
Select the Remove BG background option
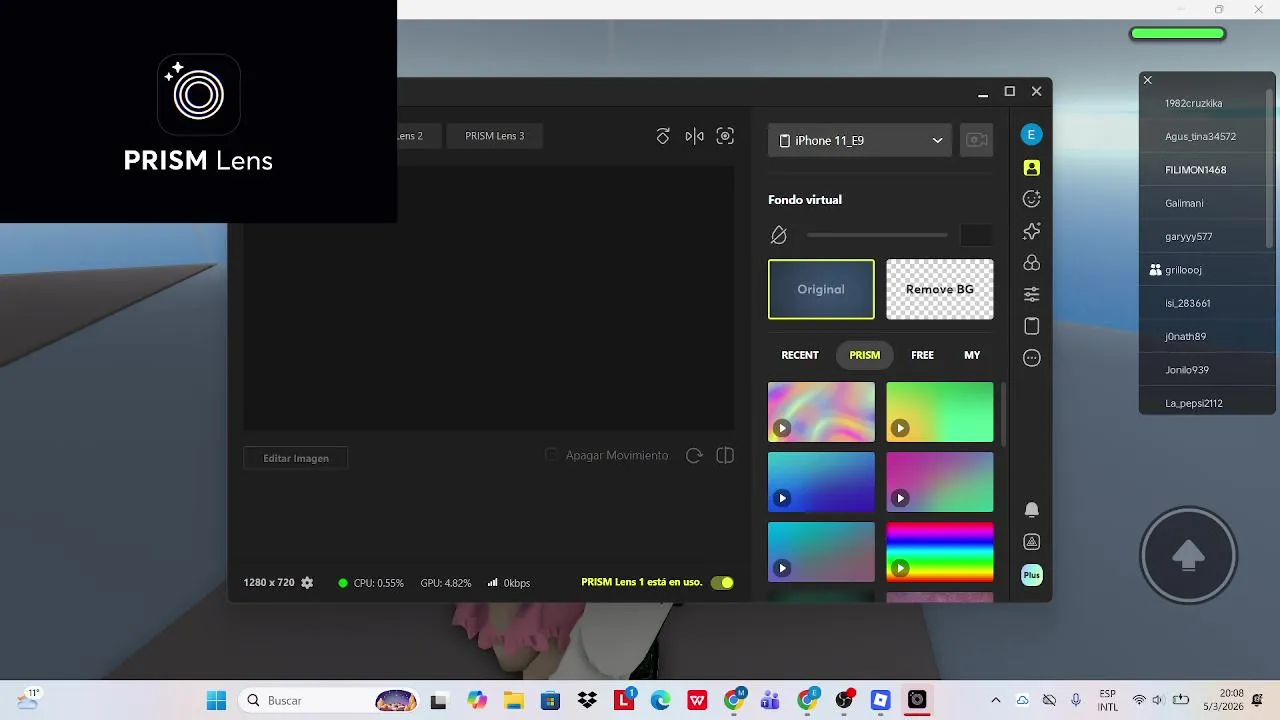[940, 289]
